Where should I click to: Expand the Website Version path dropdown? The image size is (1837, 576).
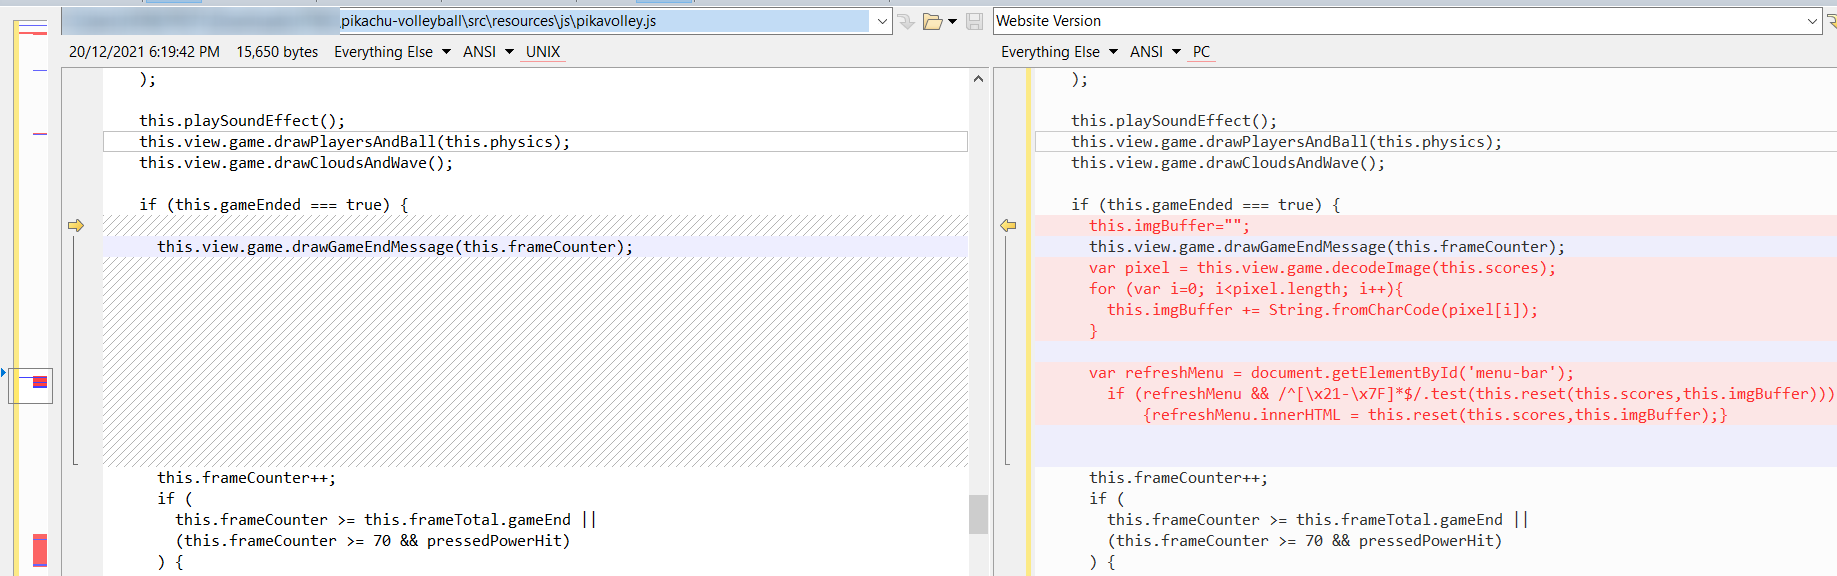point(1813,21)
